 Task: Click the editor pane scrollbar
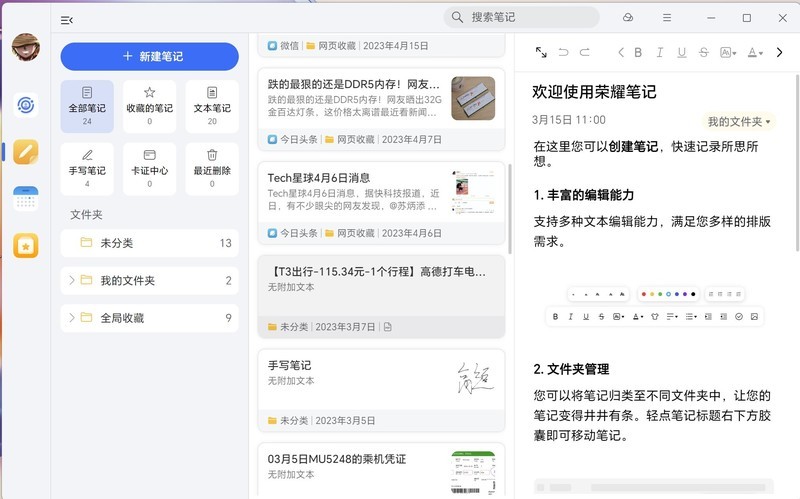click(x=797, y=163)
